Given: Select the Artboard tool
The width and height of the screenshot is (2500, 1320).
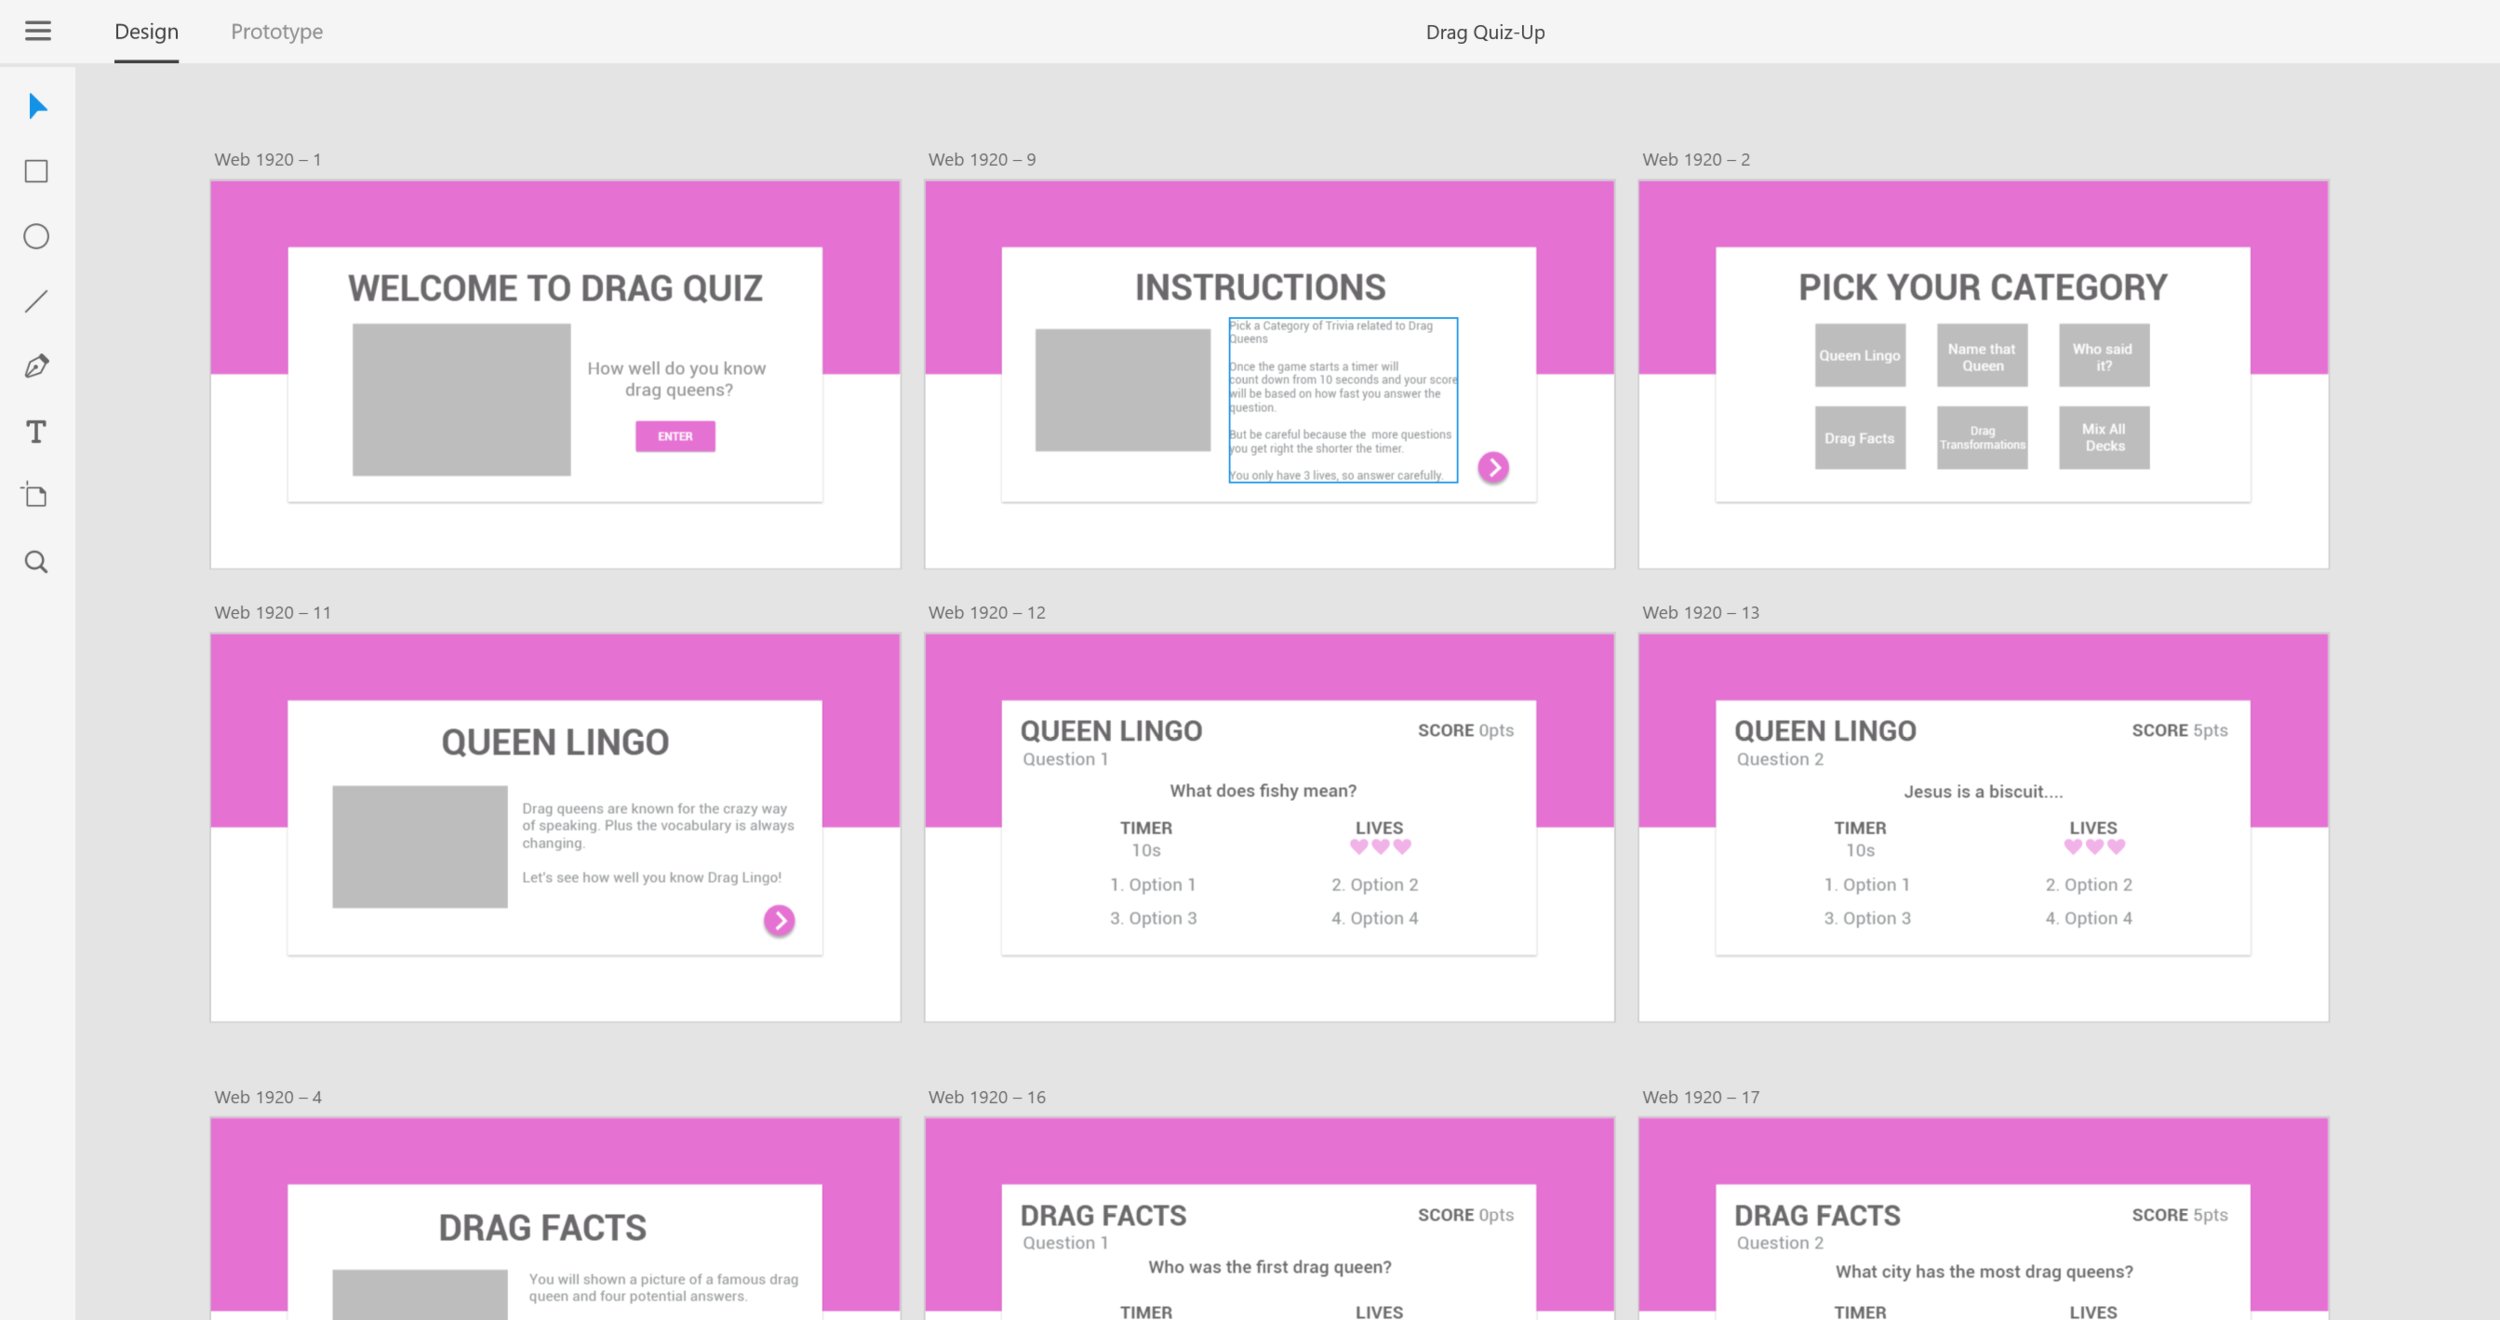Looking at the screenshot, I should [37, 496].
